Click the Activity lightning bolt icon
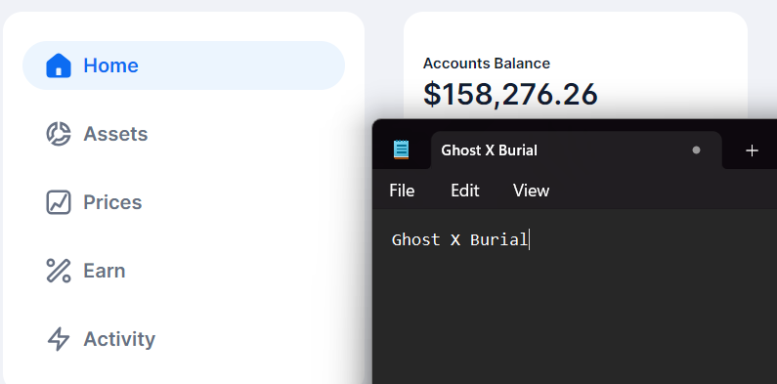Screen dimensions: 777x384 pos(58,339)
